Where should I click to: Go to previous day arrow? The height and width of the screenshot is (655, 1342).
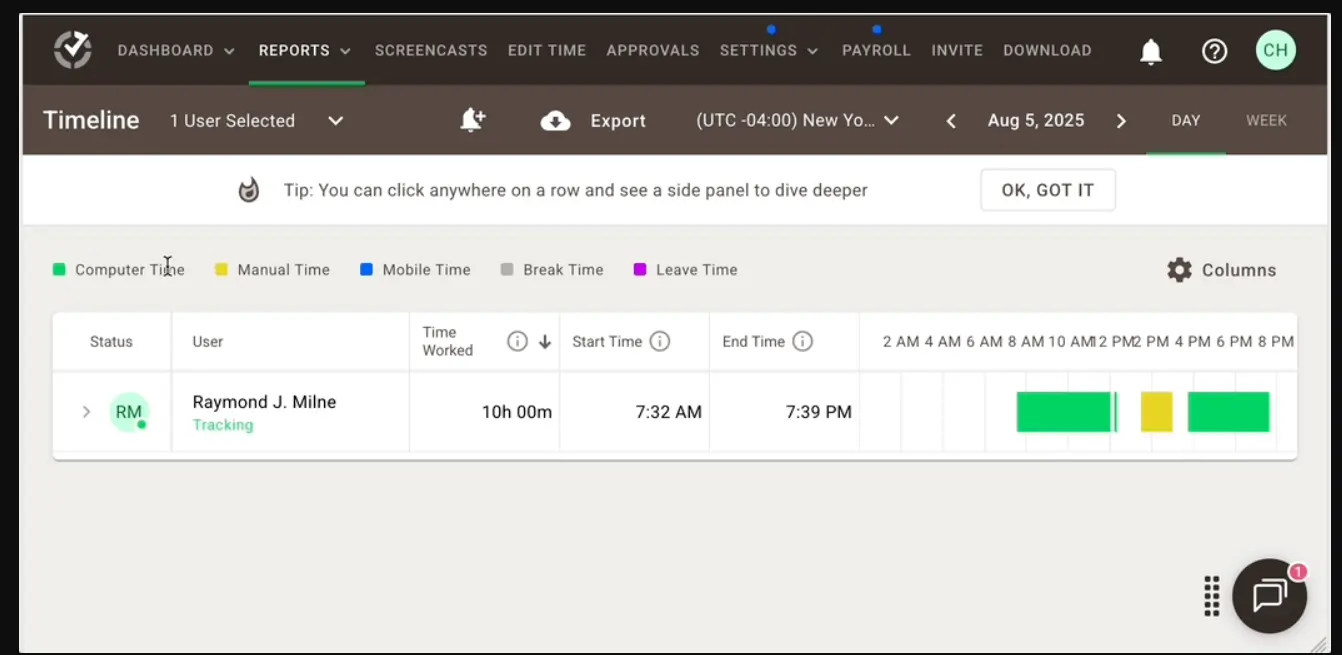[951, 121]
